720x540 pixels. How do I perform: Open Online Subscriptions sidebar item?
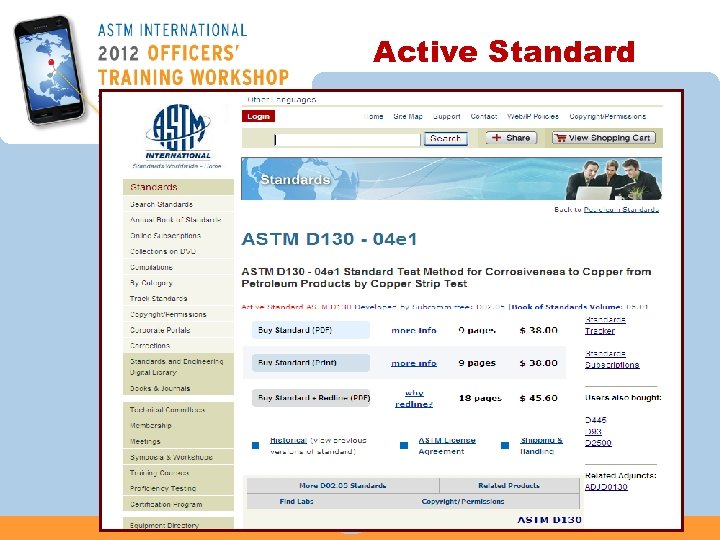(x=165, y=236)
